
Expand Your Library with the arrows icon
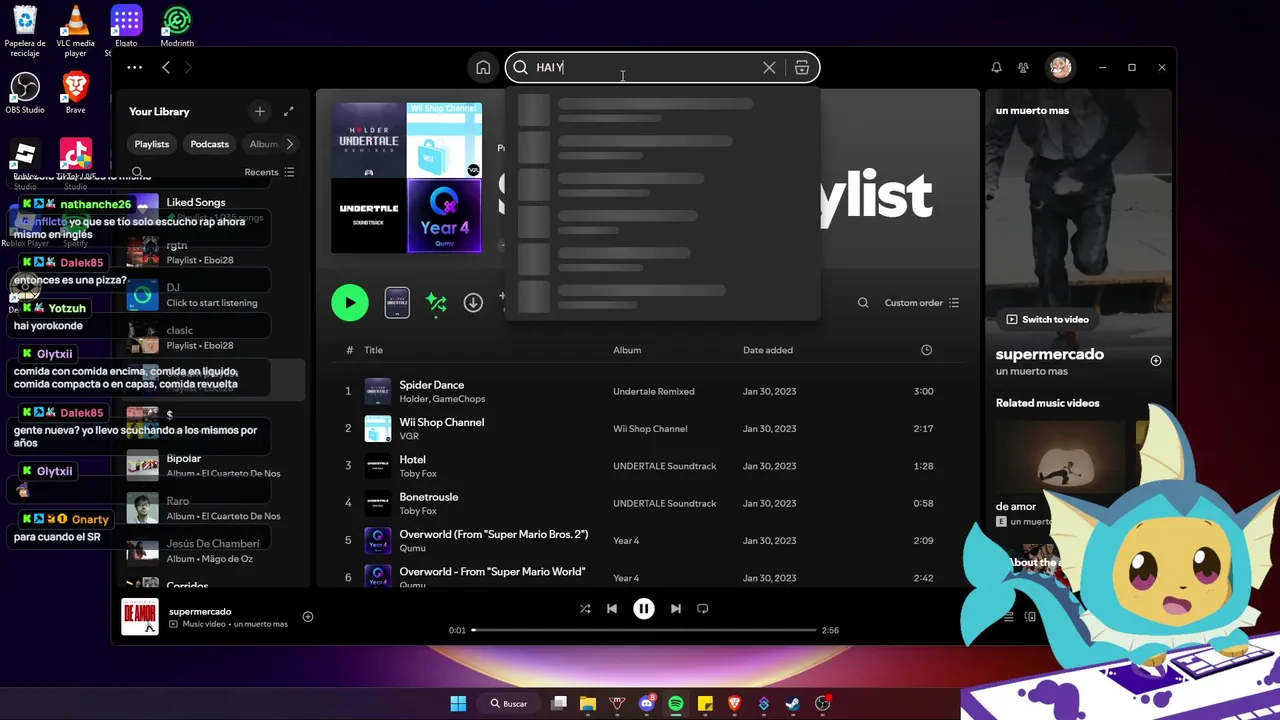289,111
